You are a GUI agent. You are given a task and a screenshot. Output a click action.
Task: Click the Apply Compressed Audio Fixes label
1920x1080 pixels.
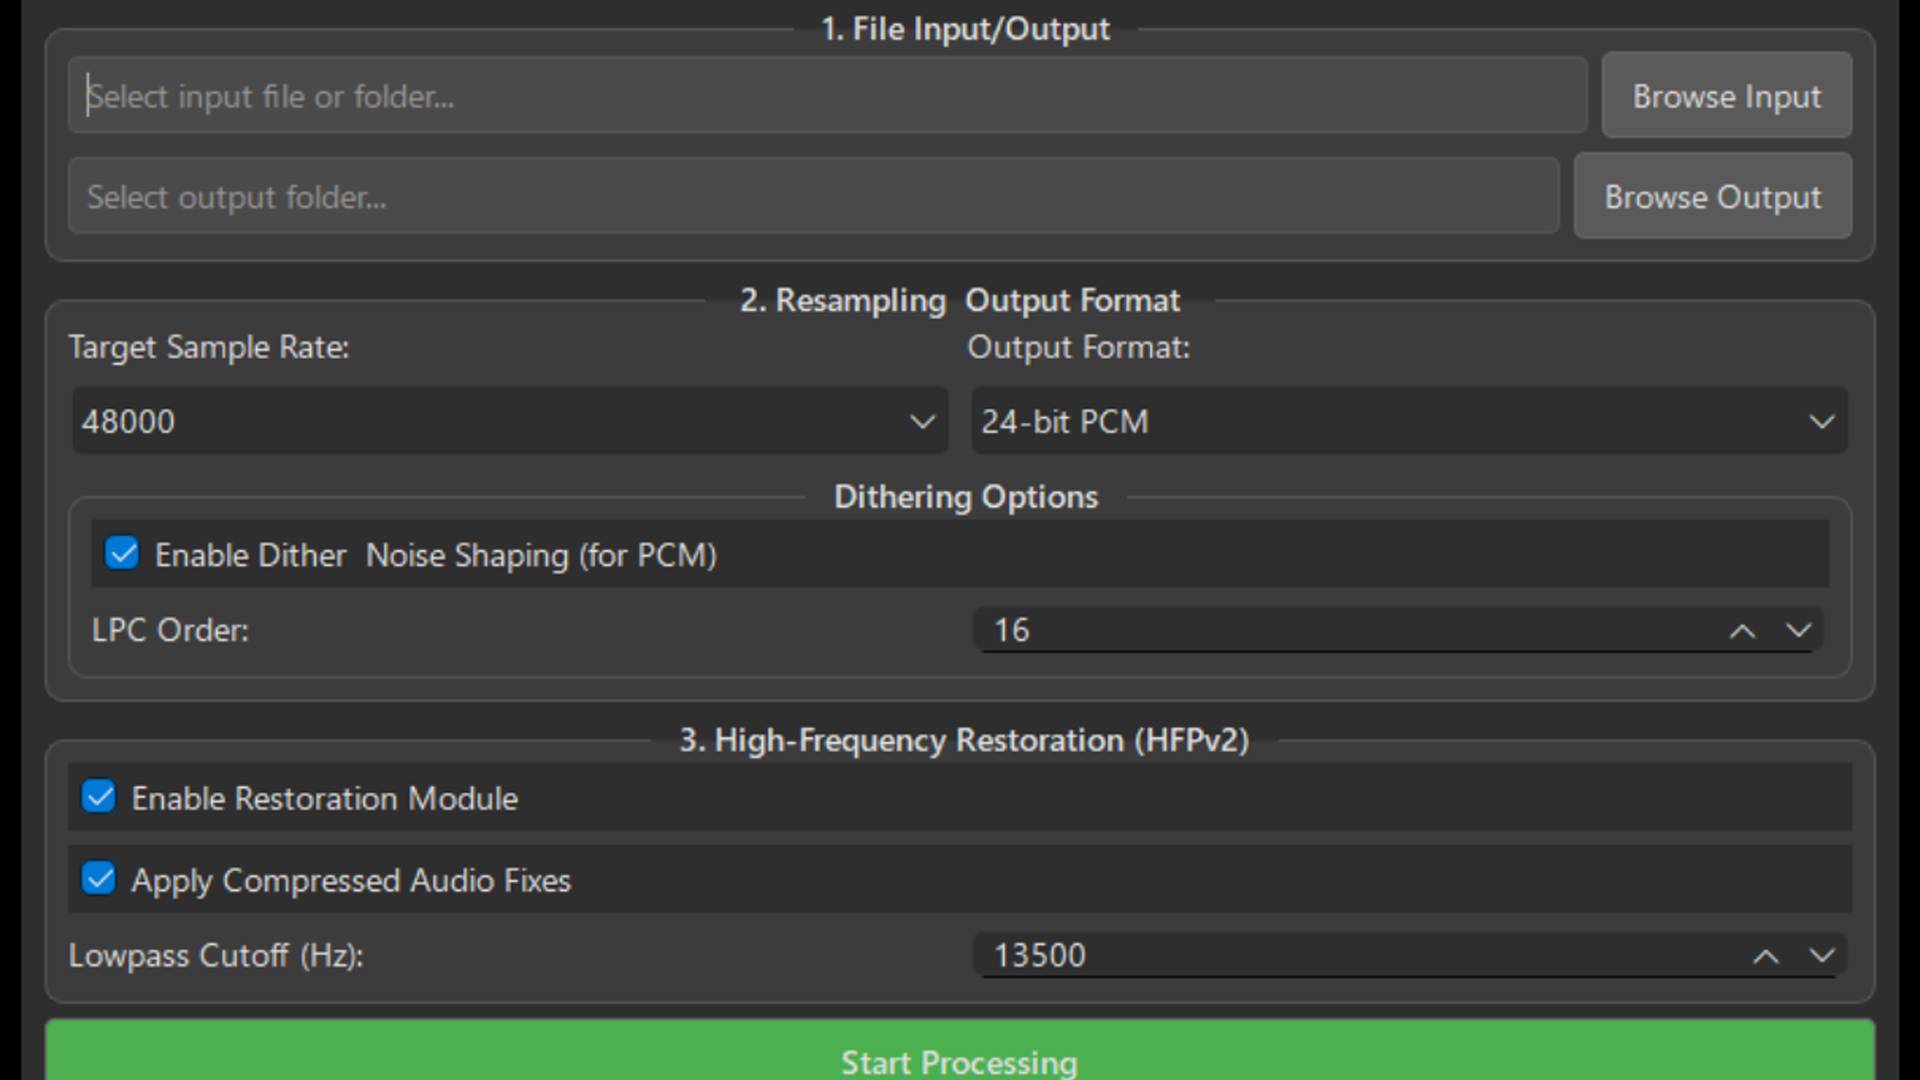click(351, 881)
